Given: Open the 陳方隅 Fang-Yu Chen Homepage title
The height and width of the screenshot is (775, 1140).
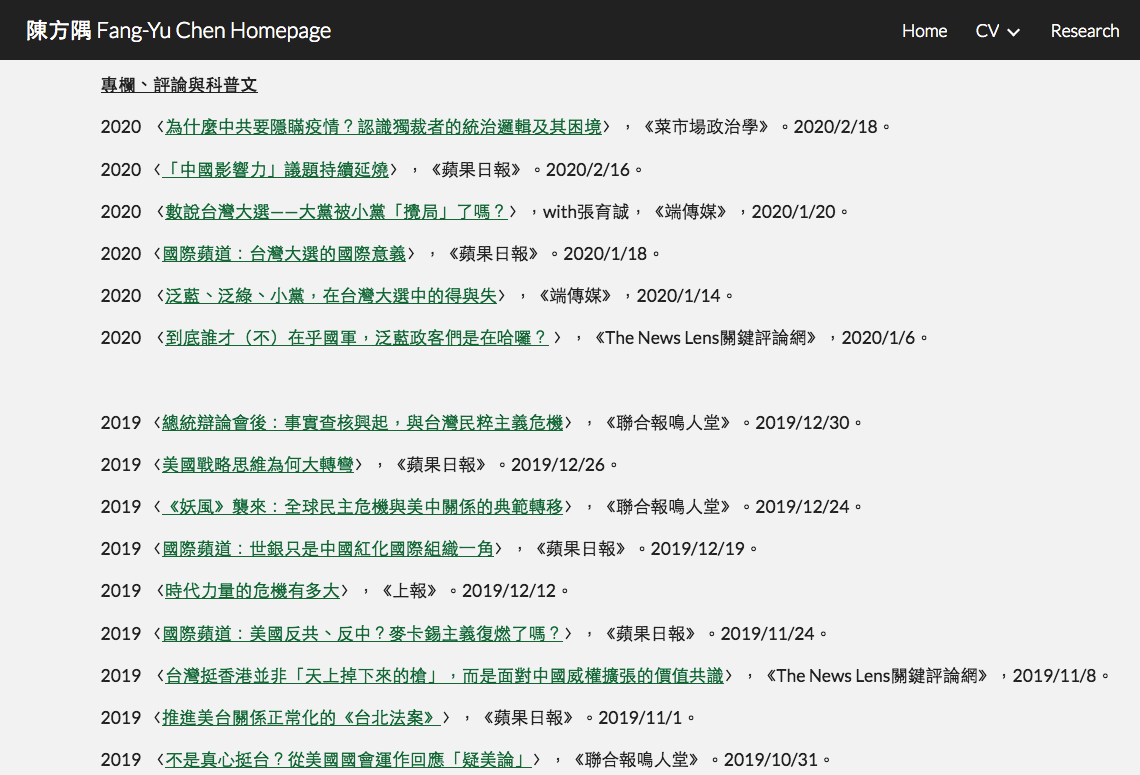Looking at the screenshot, I should tap(178, 31).
